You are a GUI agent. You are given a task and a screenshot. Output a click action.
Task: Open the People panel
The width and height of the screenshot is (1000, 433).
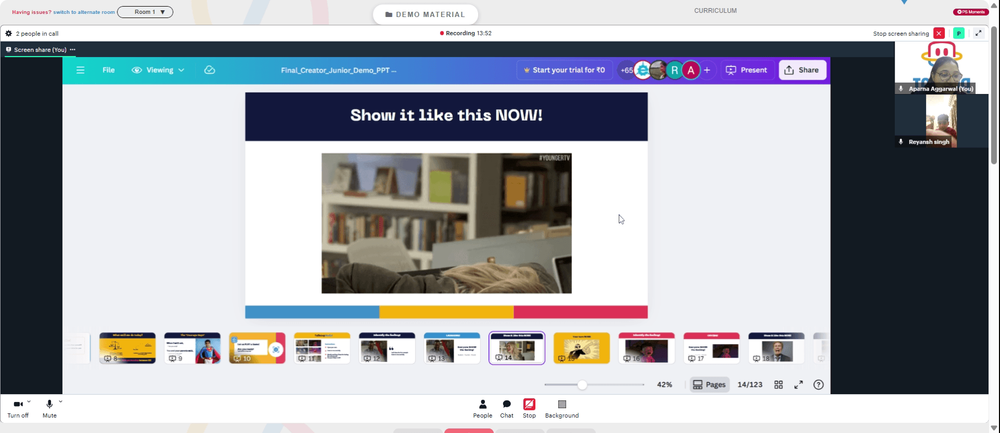pos(482,409)
